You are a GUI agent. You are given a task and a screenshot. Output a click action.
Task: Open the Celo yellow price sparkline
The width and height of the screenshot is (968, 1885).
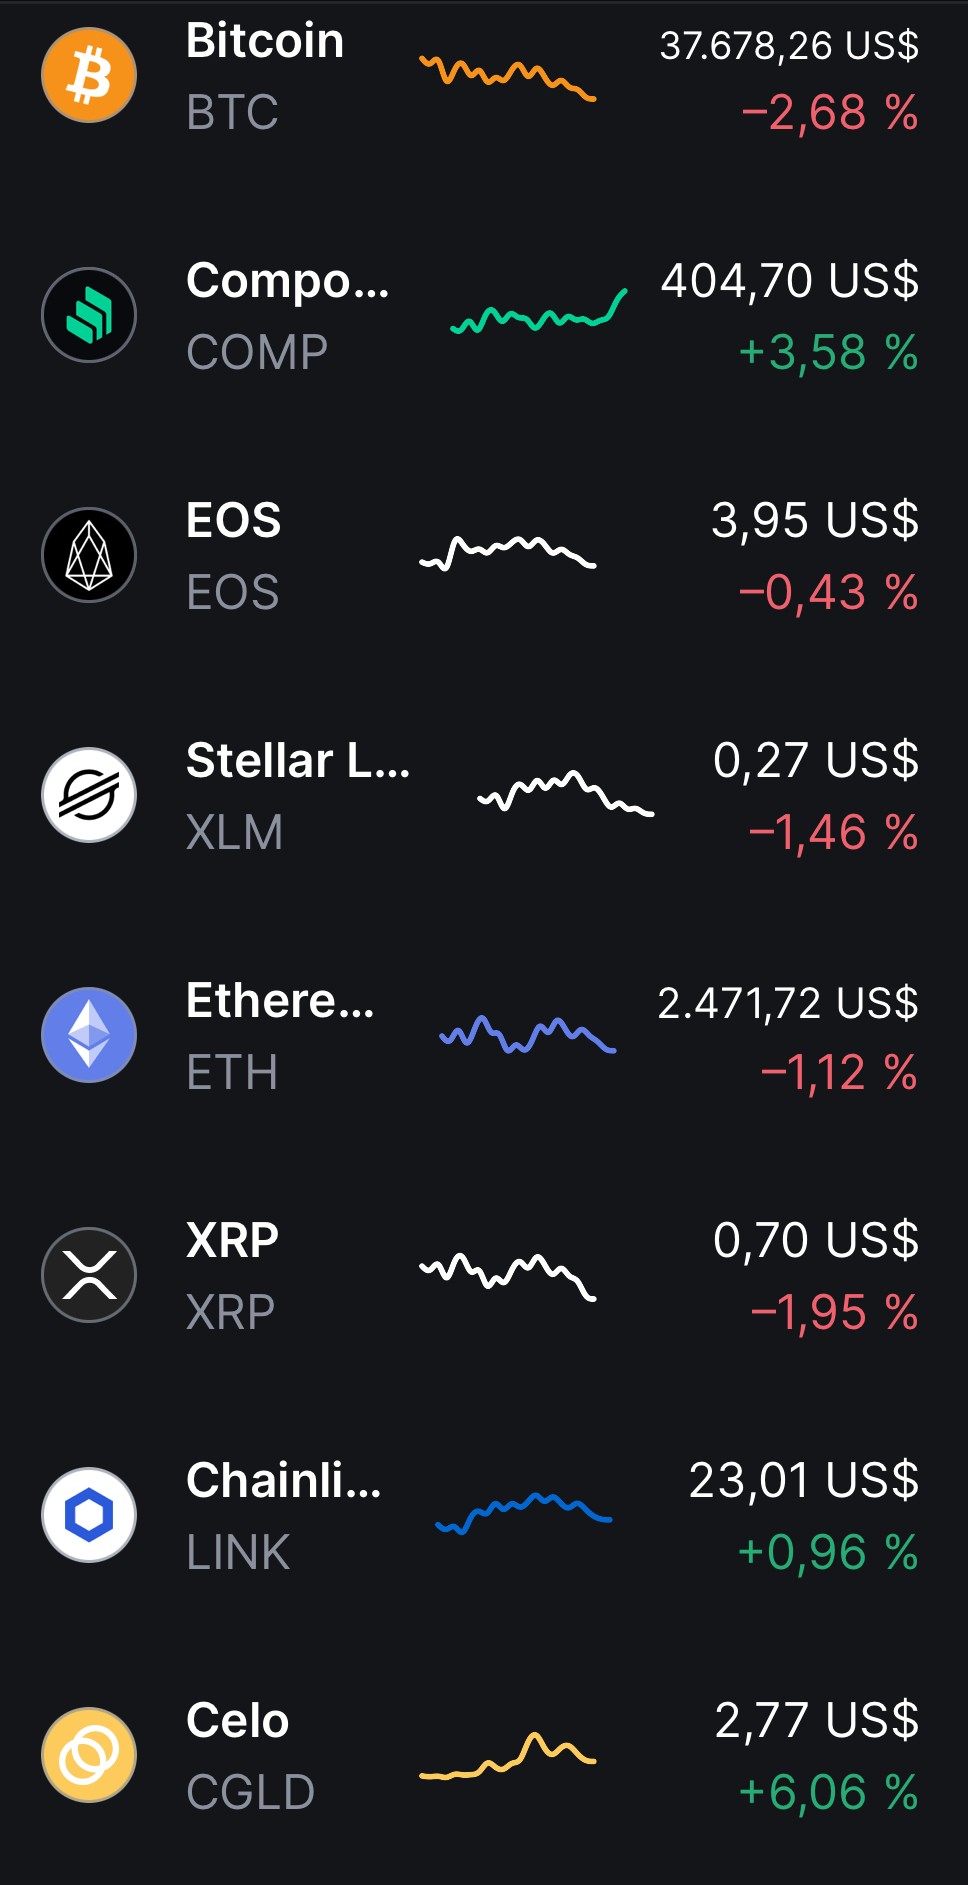pos(507,1756)
